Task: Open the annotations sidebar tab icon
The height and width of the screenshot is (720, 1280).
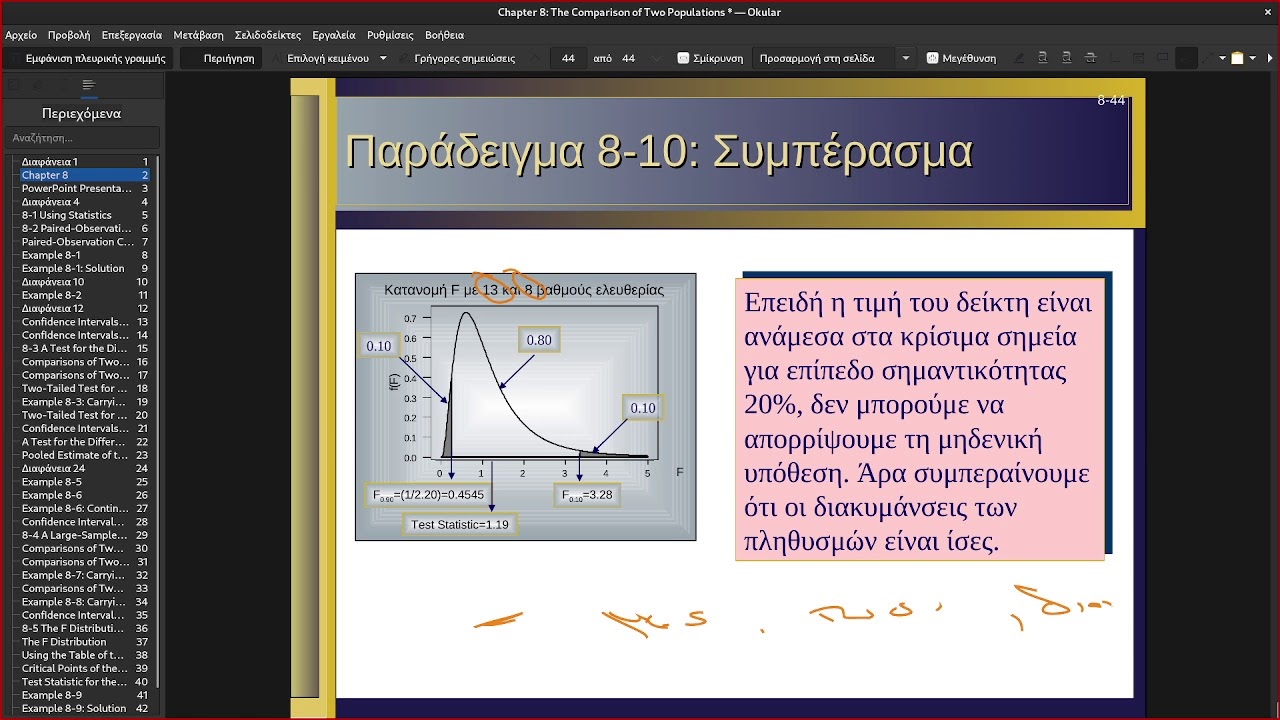Action: pos(38,85)
